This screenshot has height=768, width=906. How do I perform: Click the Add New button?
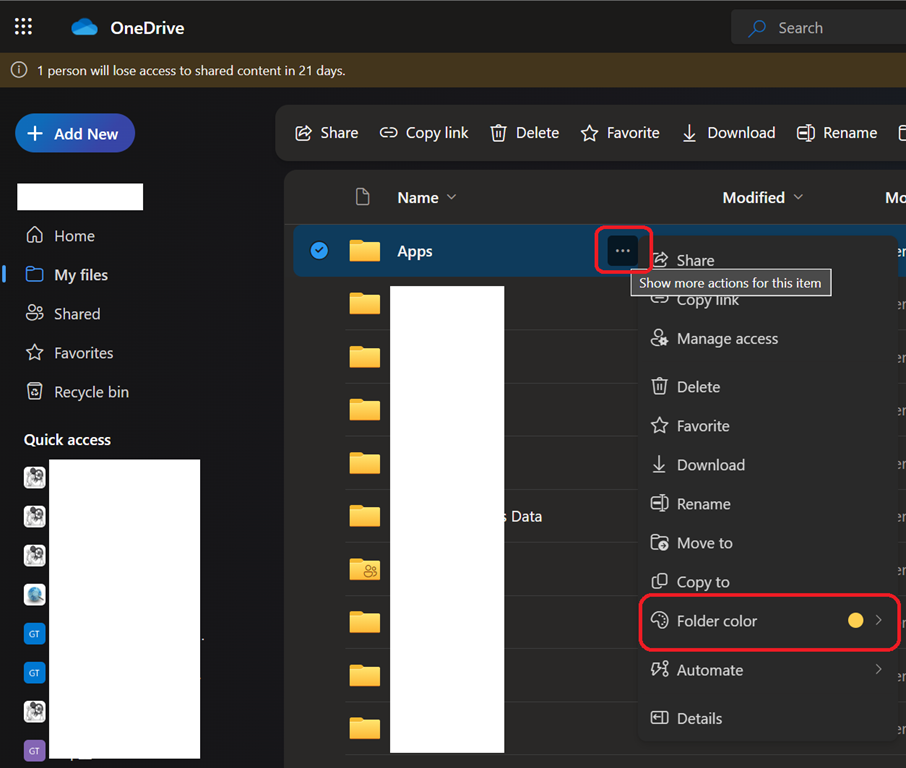click(x=74, y=134)
